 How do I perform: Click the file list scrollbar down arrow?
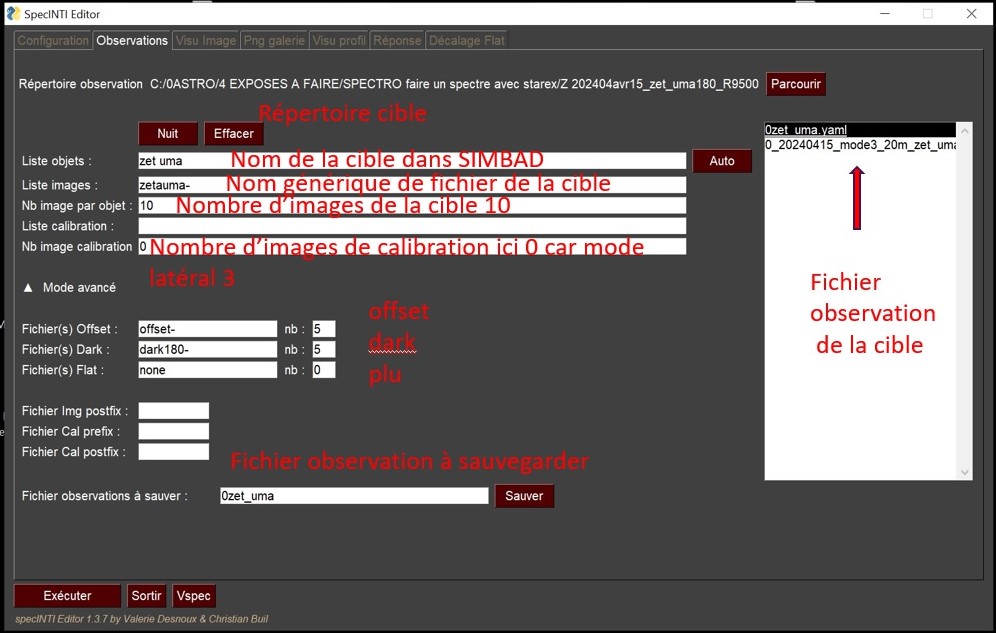[965, 472]
